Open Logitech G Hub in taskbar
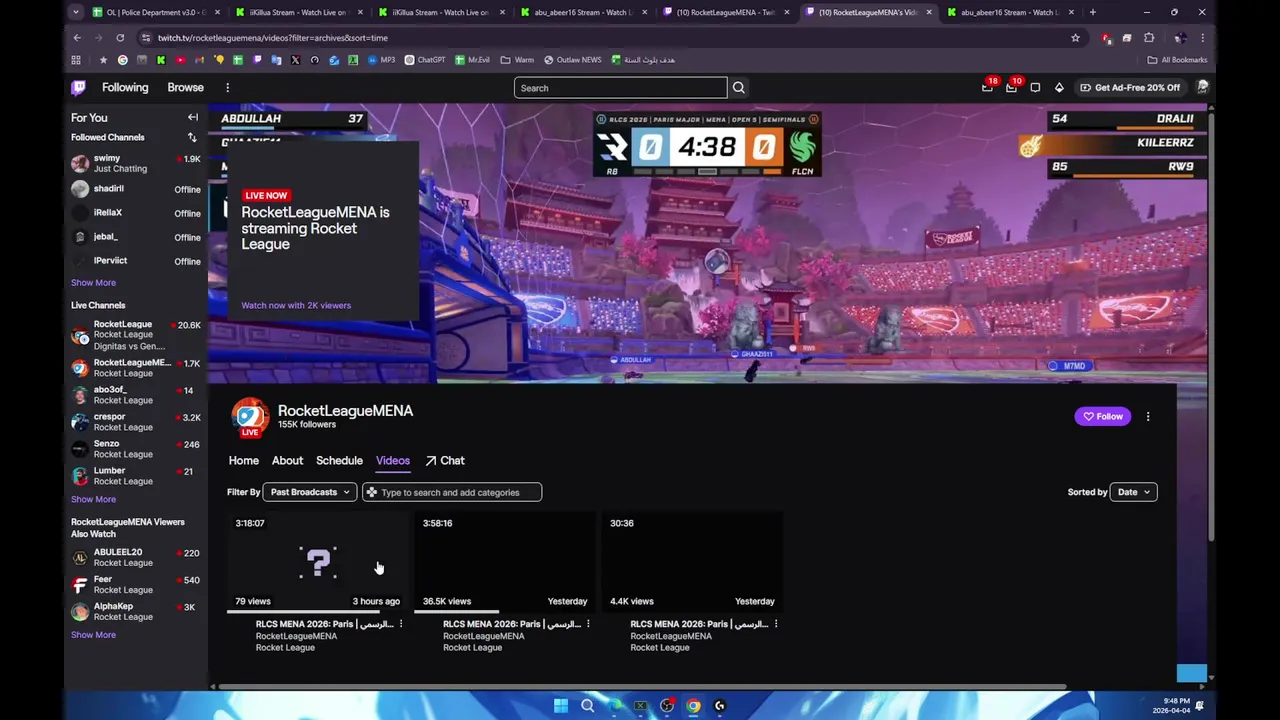Image resolution: width=1280 pixels, height=720 pixels. pos(719,706)
